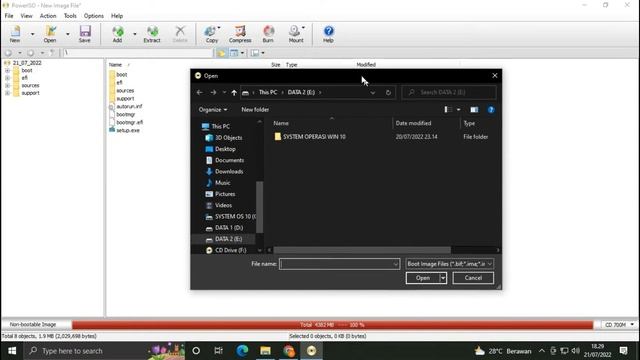Click the Compress toolbar icon
The image size is (640, 360).
click(240, 34)
